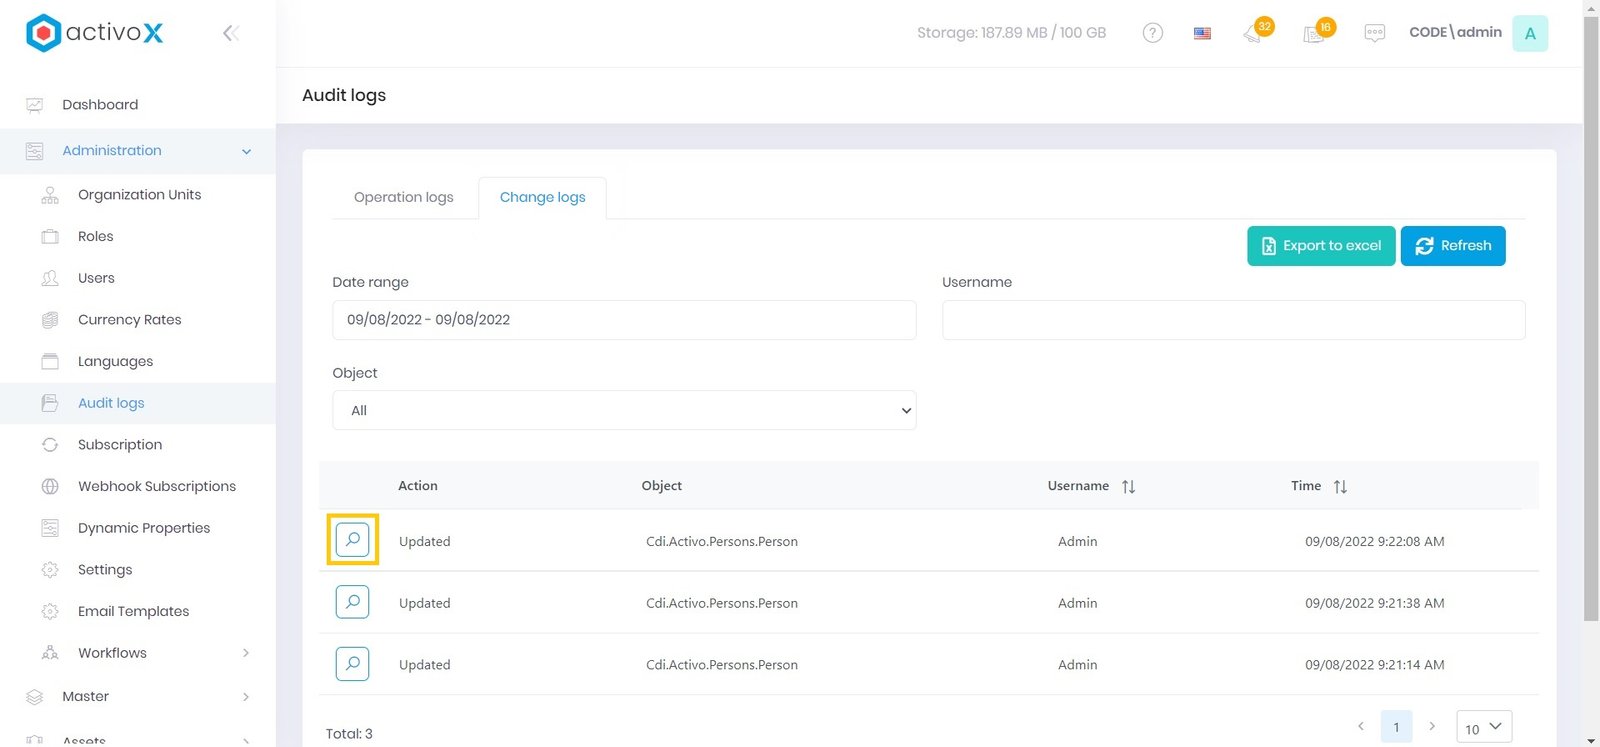This screenshot has width=1600, height=747.
Task: Sort table by Time column
Action: [x=1340, y=486]
